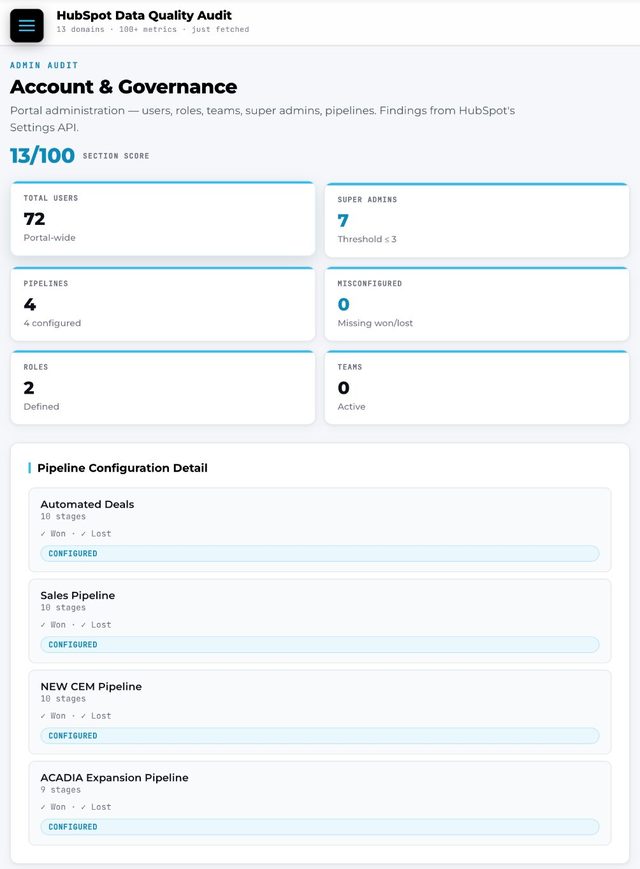640x869 pixels.
Task: Click Won/Lost status under Sales Pipeline
Action: (x=76, y=625)
